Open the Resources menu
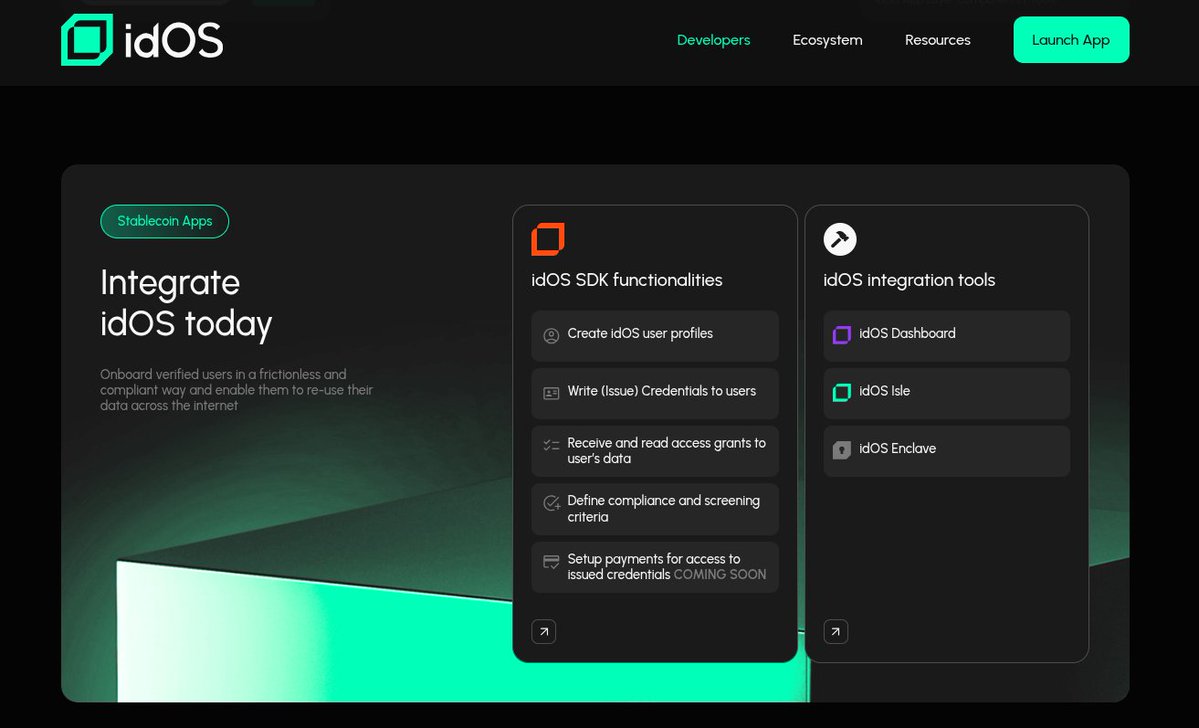Viewport: 1199px width, 728px height. tap(937, 40)
